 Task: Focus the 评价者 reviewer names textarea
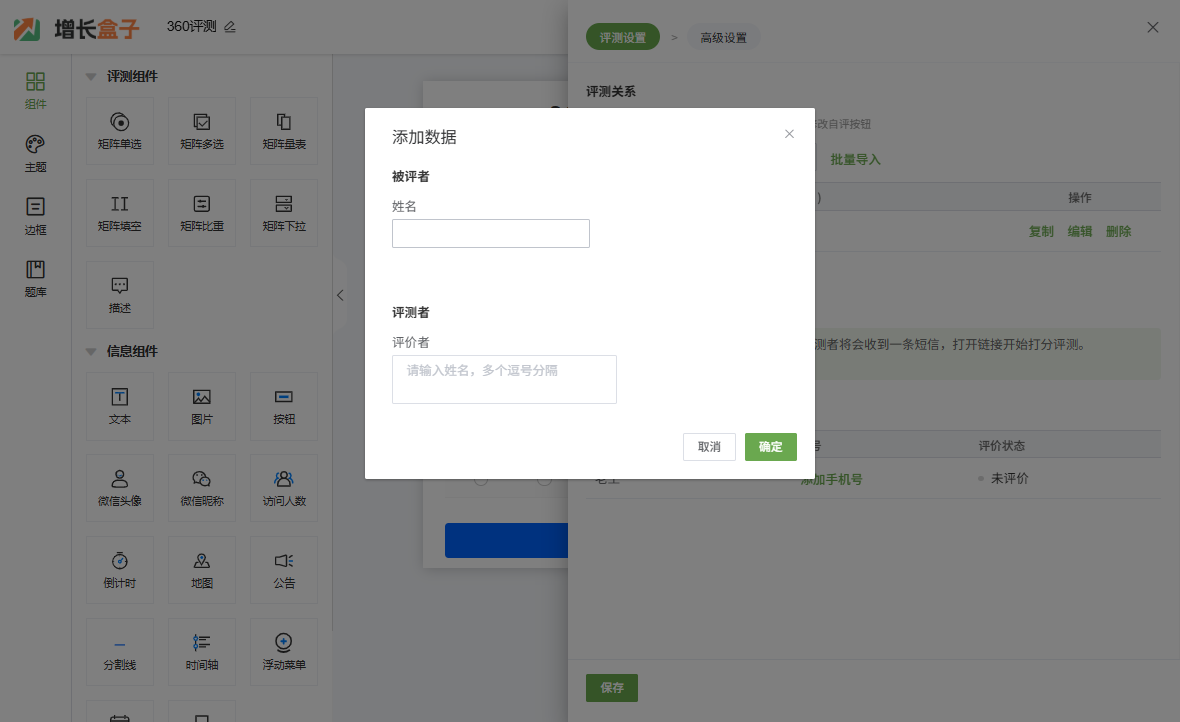tap(504, 379)
